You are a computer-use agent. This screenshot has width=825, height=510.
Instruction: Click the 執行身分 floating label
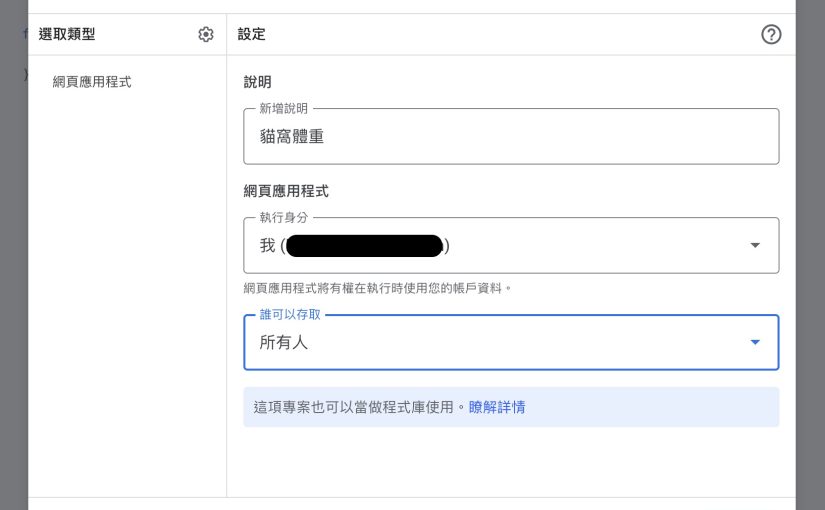pos(284,217)
